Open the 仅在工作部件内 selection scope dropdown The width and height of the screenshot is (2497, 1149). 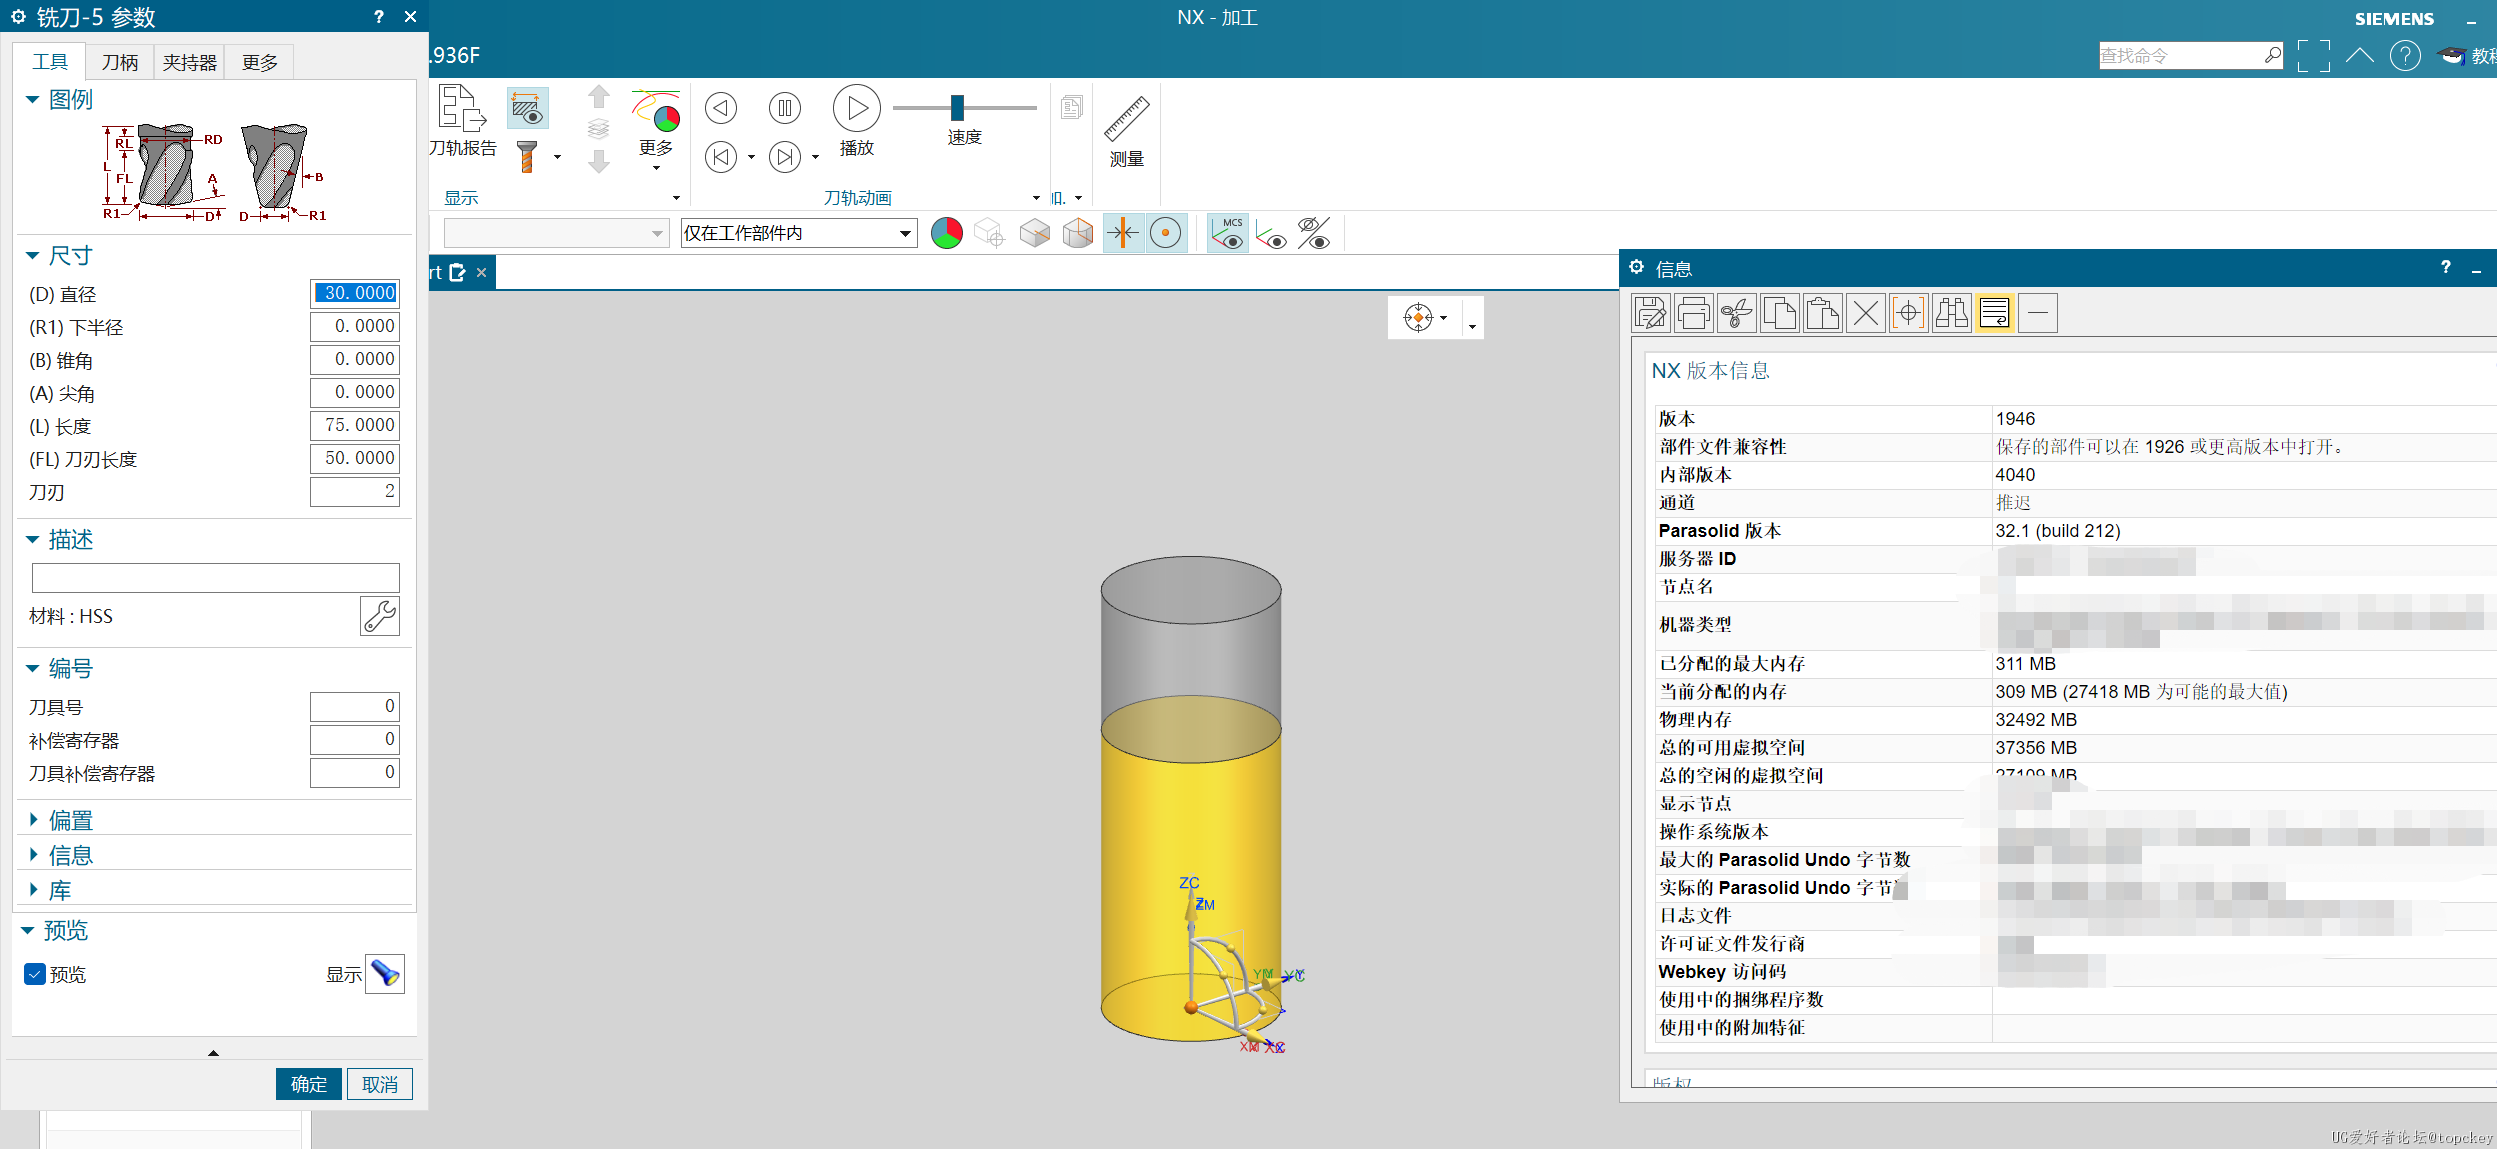[x=798, y=233]
